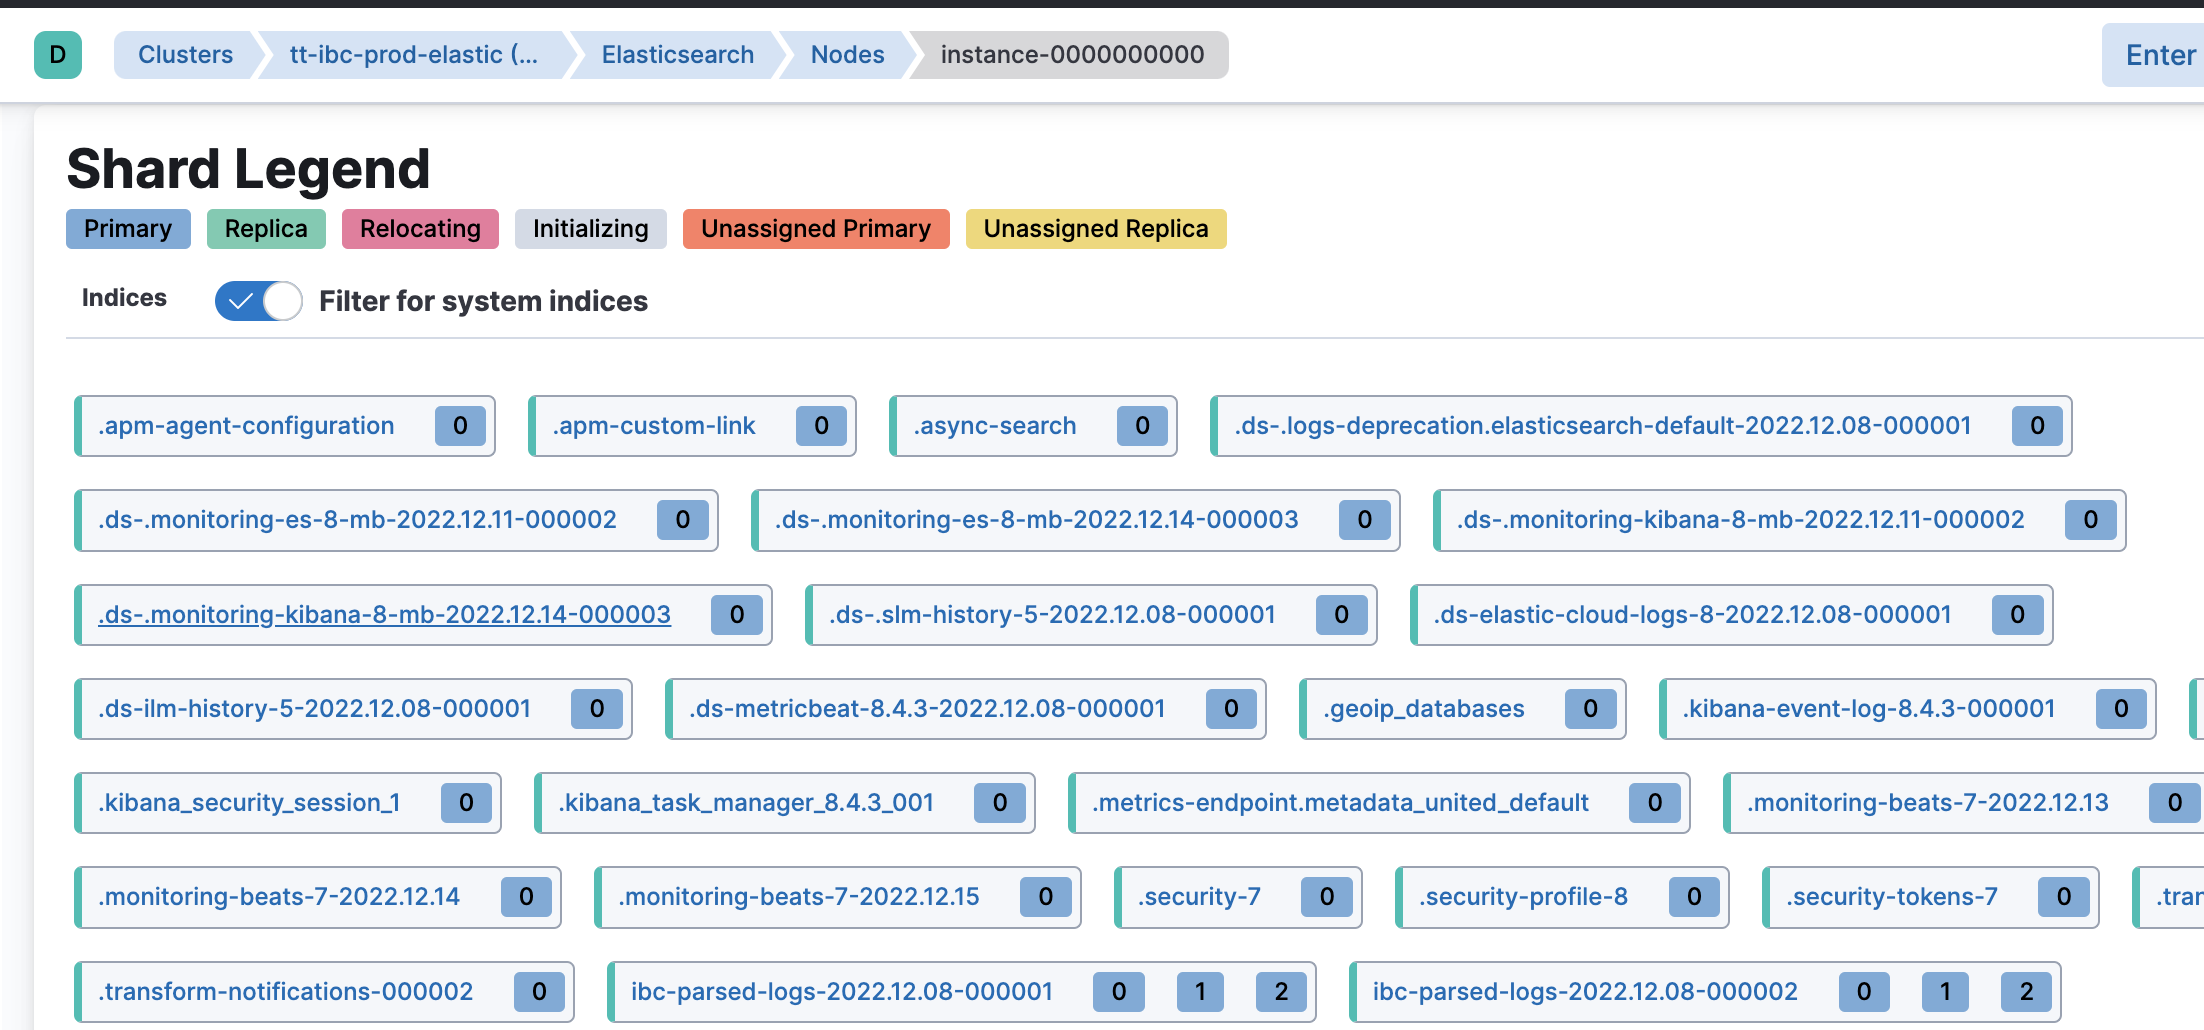The height and width of the screenshot is (1030, 2204).
Task: Open the .security-7 index
Action: (x=1199, y=897)
